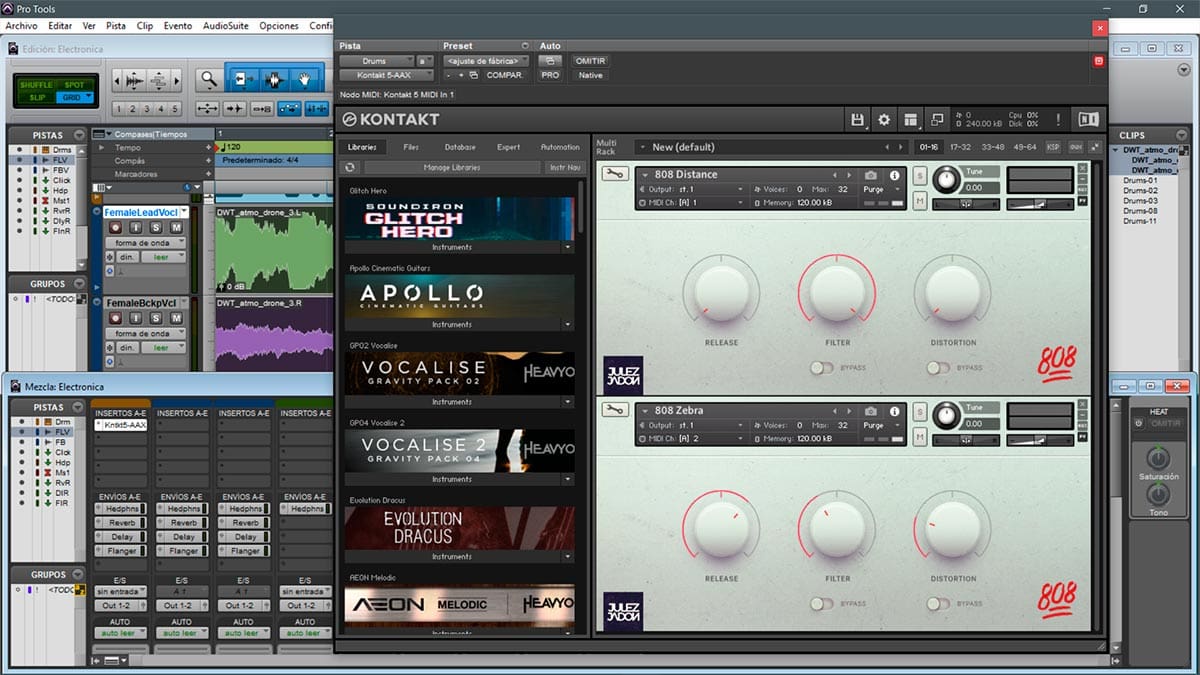The height and width of the screenshot is (675, 1200).
Task: Select the Trim tool in the edit toolbar
Action: (242, 78)
